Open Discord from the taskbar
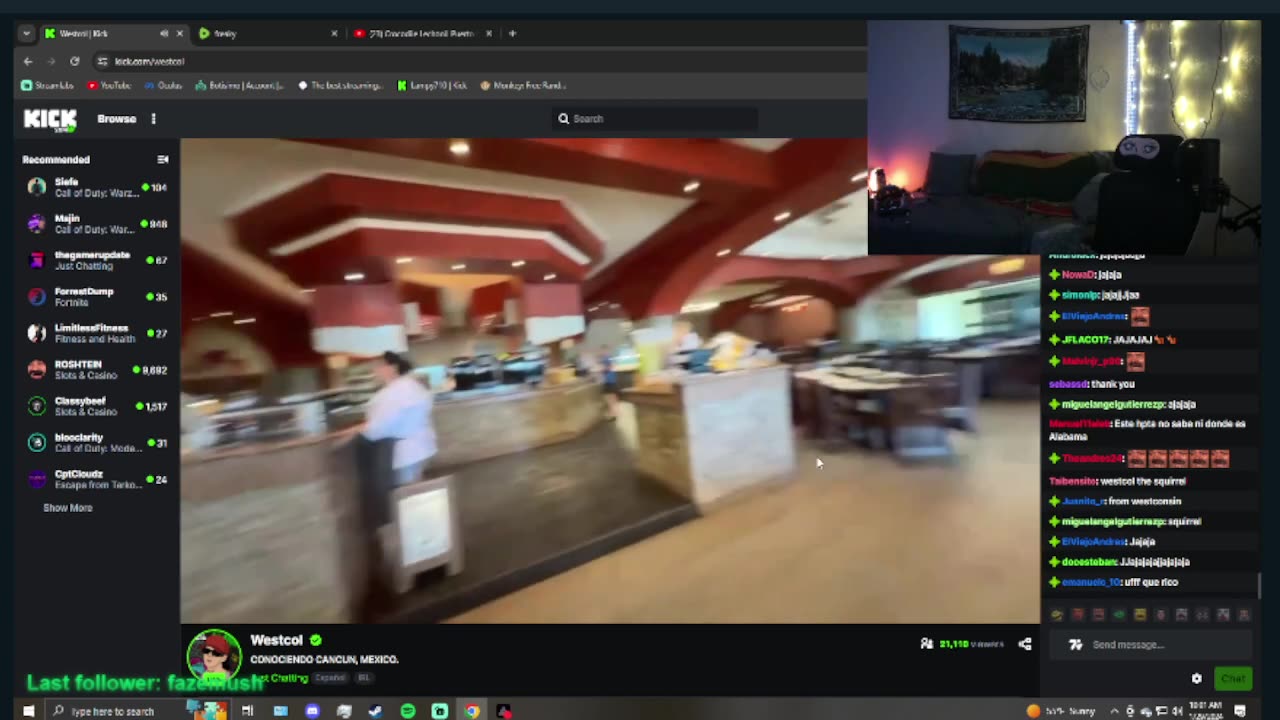Viewport: 1280px width, 720px height. [312, 711]
